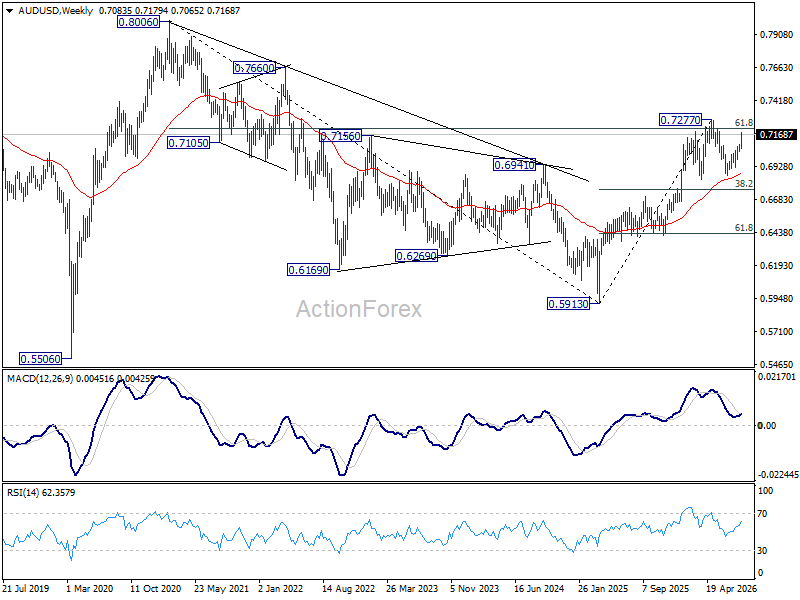The image size is (800, 600).
Task: Click the small triangle beside AUDUSD,Weekly title
Action: point(10,10)
